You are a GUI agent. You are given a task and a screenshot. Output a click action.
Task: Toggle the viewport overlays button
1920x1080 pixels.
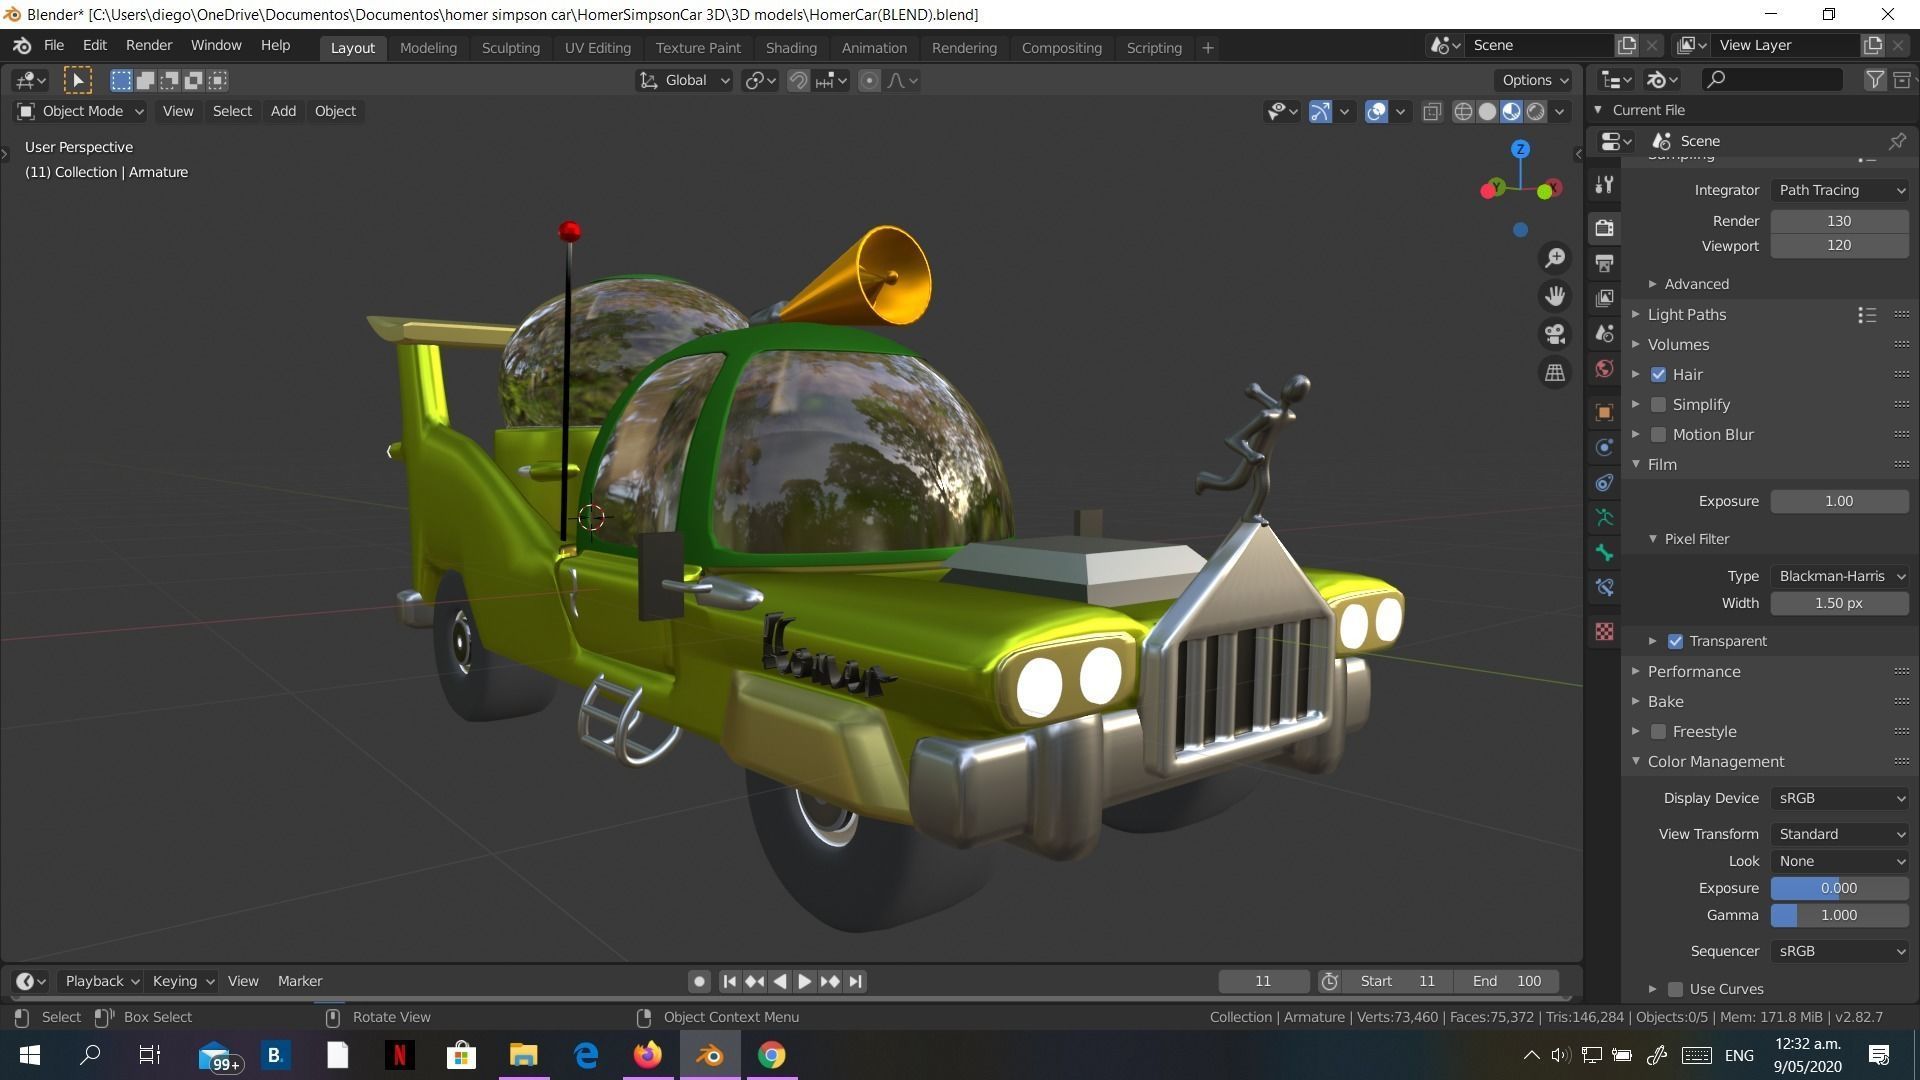(1376, 111)
